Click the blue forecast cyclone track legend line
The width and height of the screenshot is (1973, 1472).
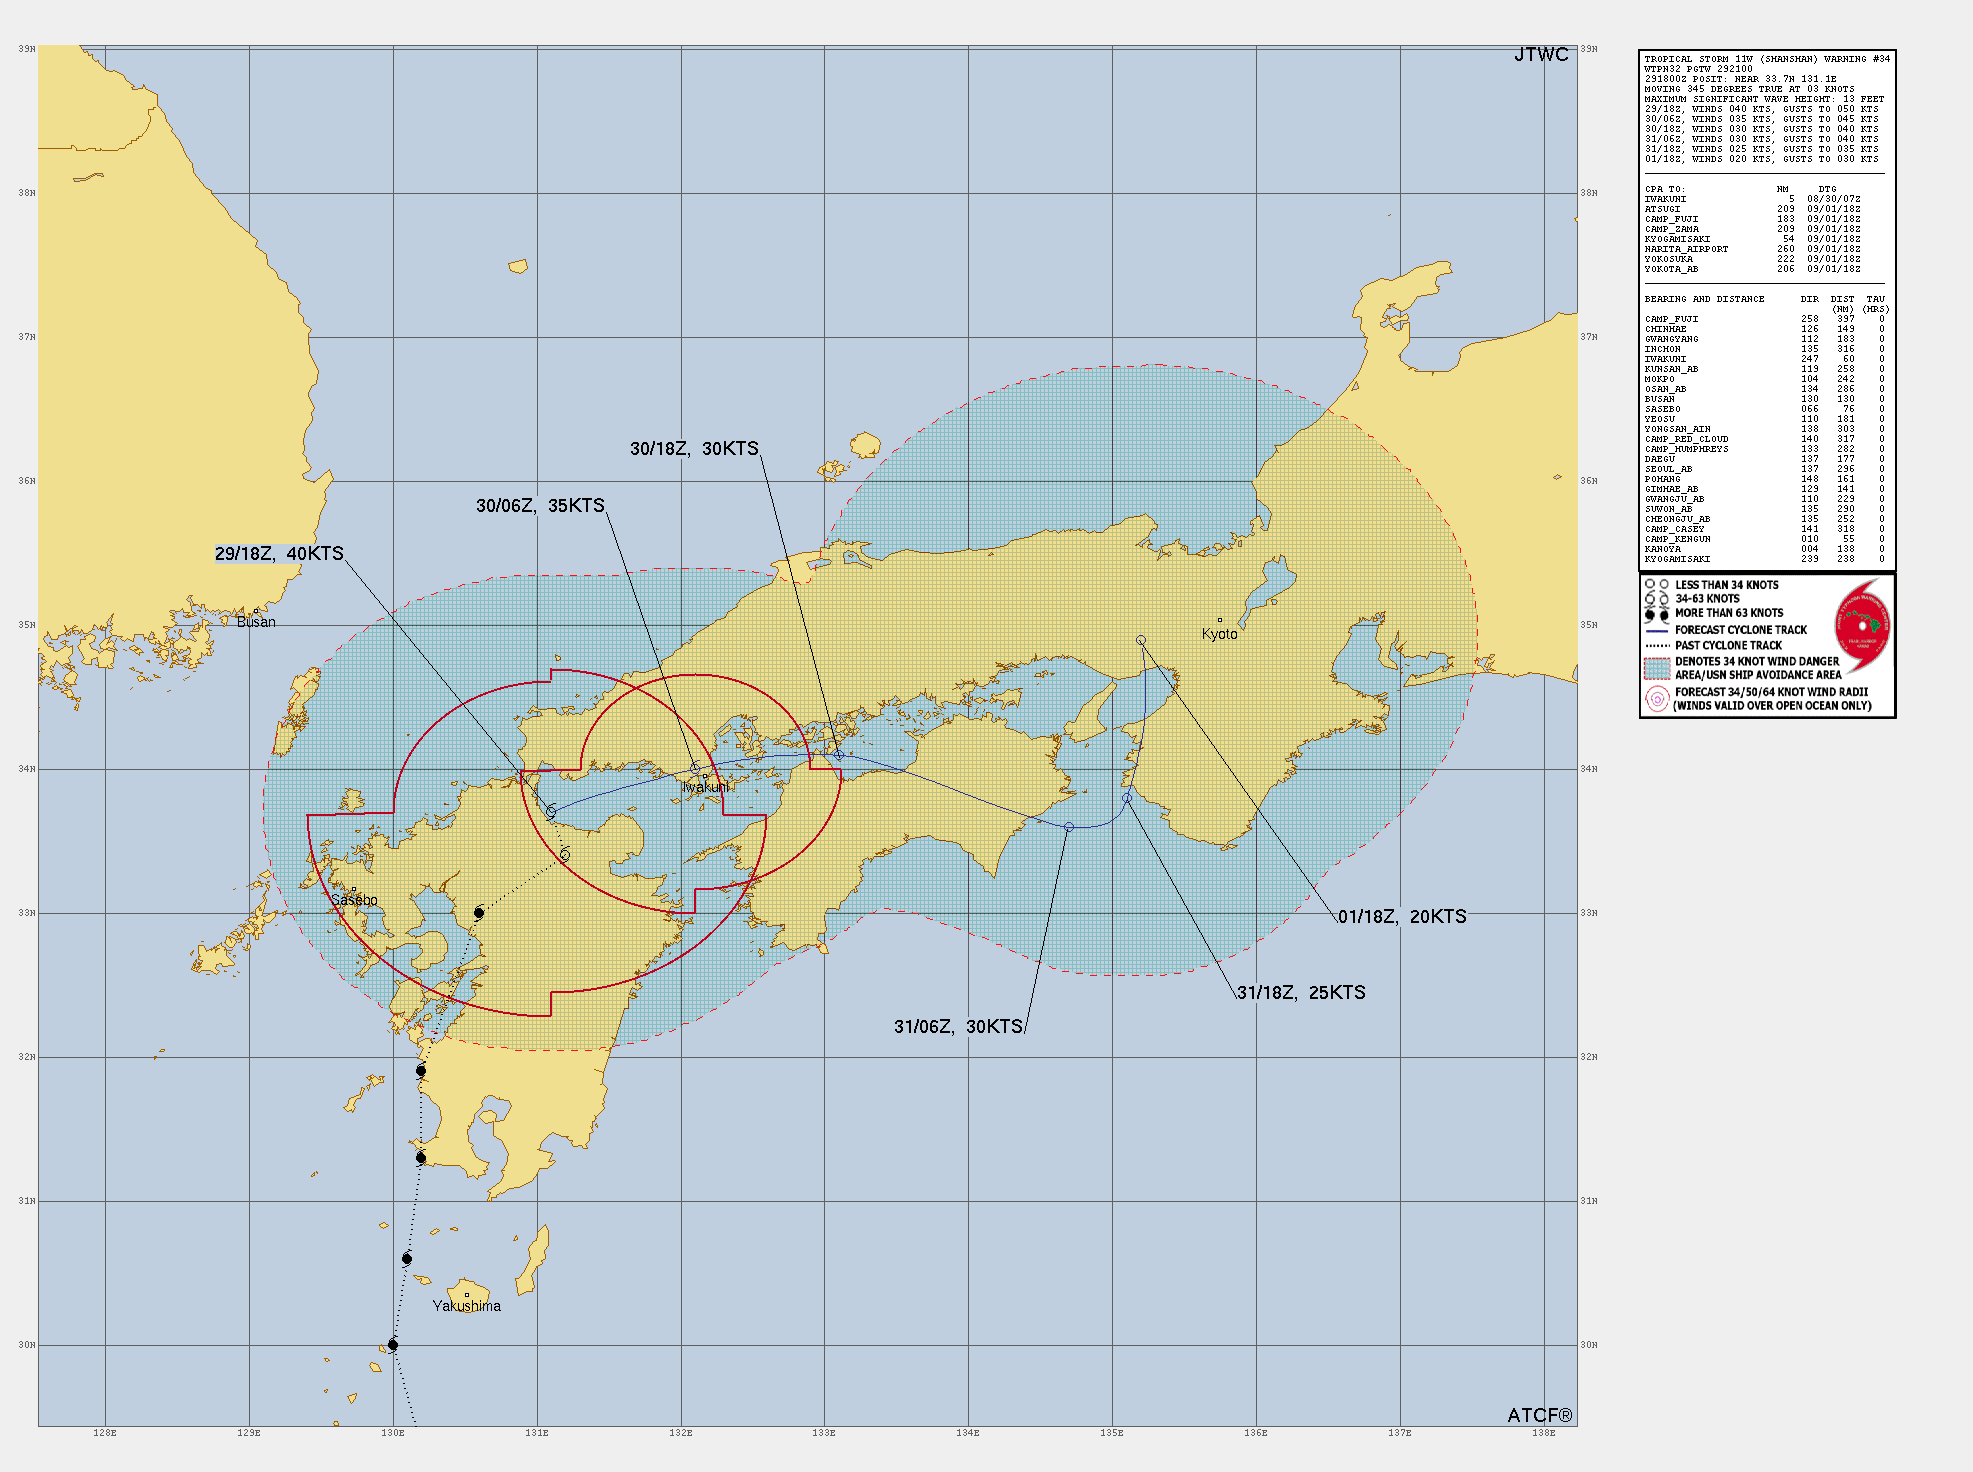[x=1657, y=631]
